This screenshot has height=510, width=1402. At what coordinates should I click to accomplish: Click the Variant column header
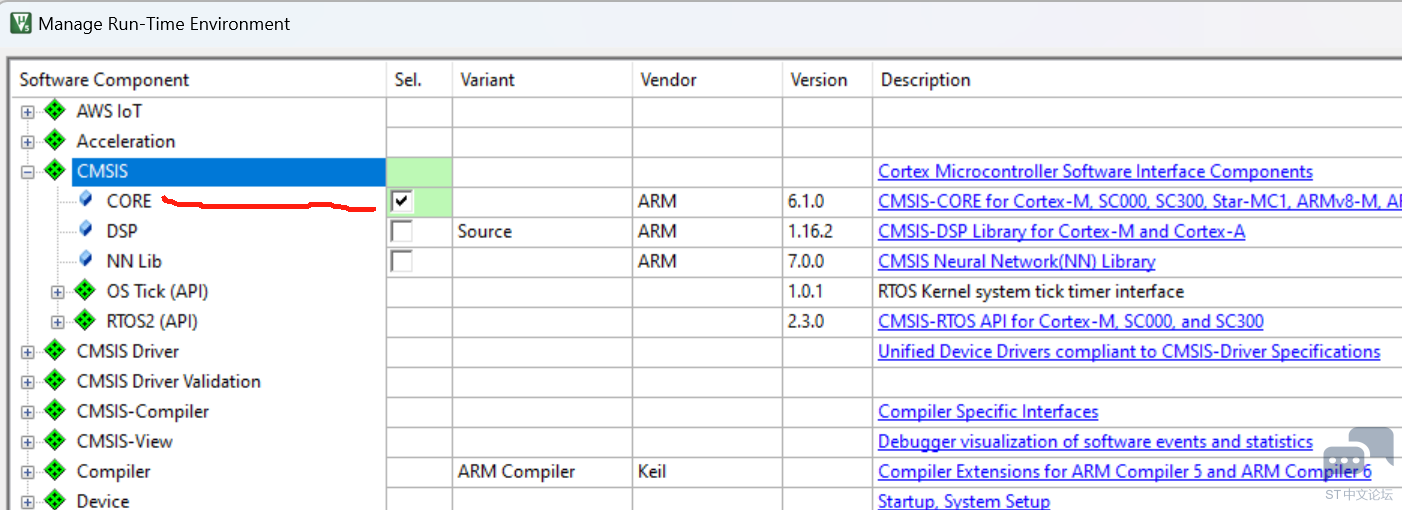[542, 80]
